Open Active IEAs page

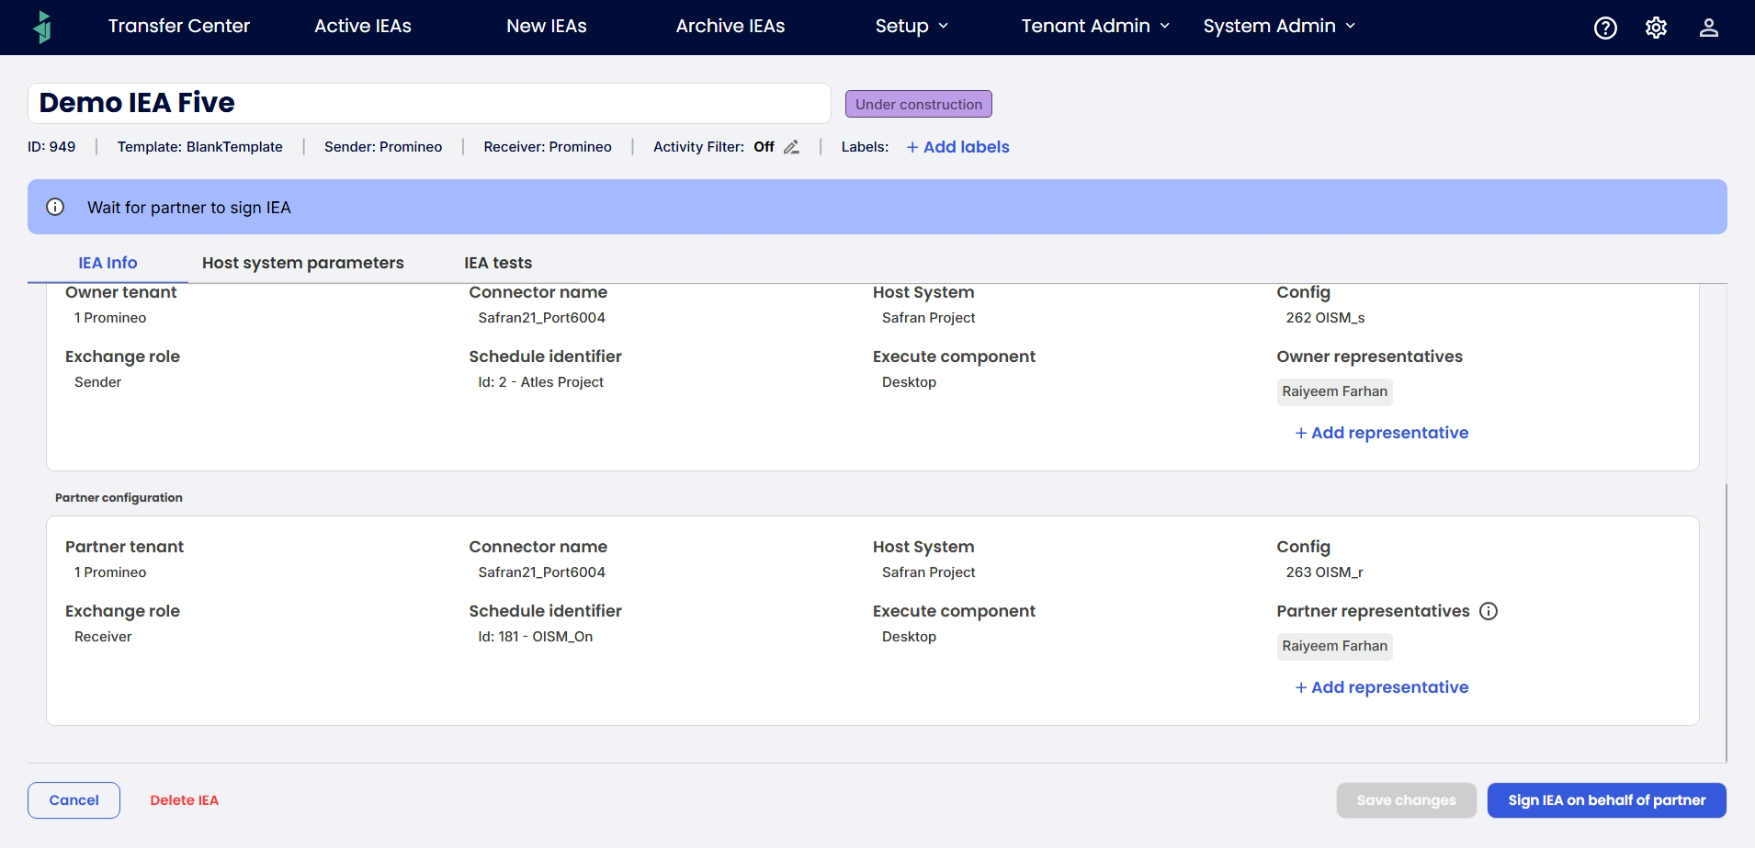coord(363,26)
